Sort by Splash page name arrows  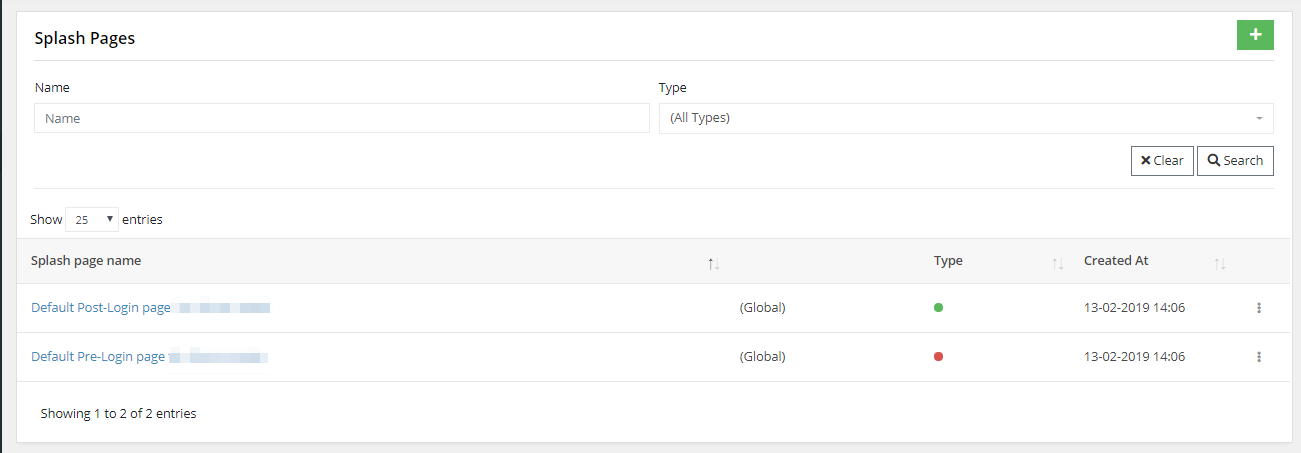[713, 264]
